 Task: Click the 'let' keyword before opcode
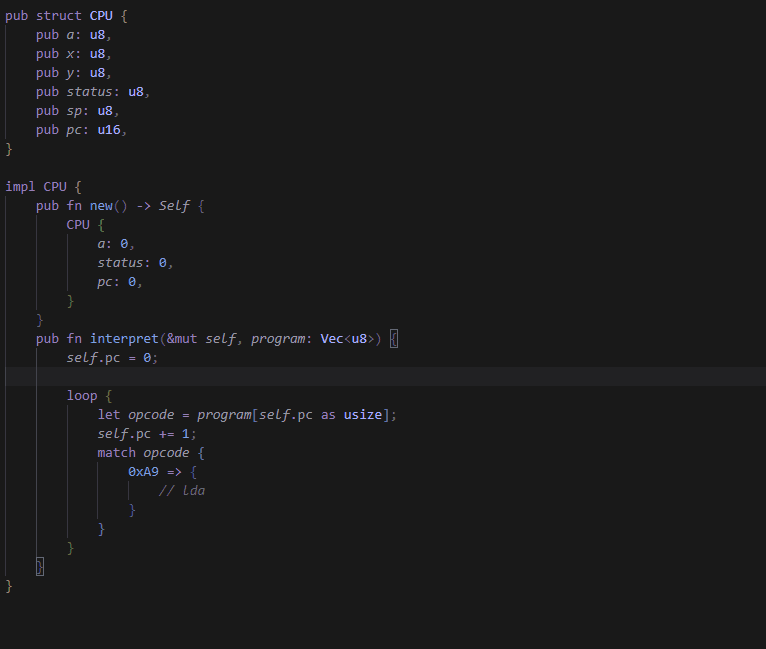[108, 415]
